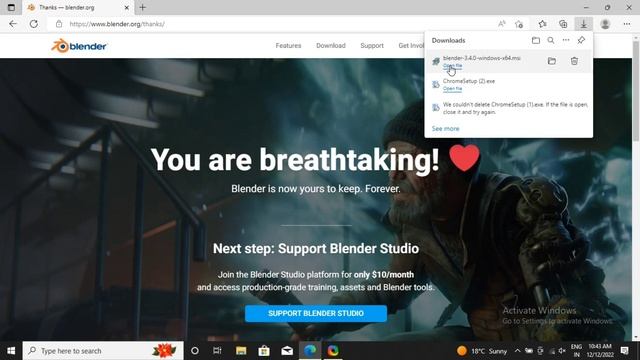Open the Collections icon in toolbar
Screen dimensions: 640x360
pyautogui.click(x=563, y=24)
